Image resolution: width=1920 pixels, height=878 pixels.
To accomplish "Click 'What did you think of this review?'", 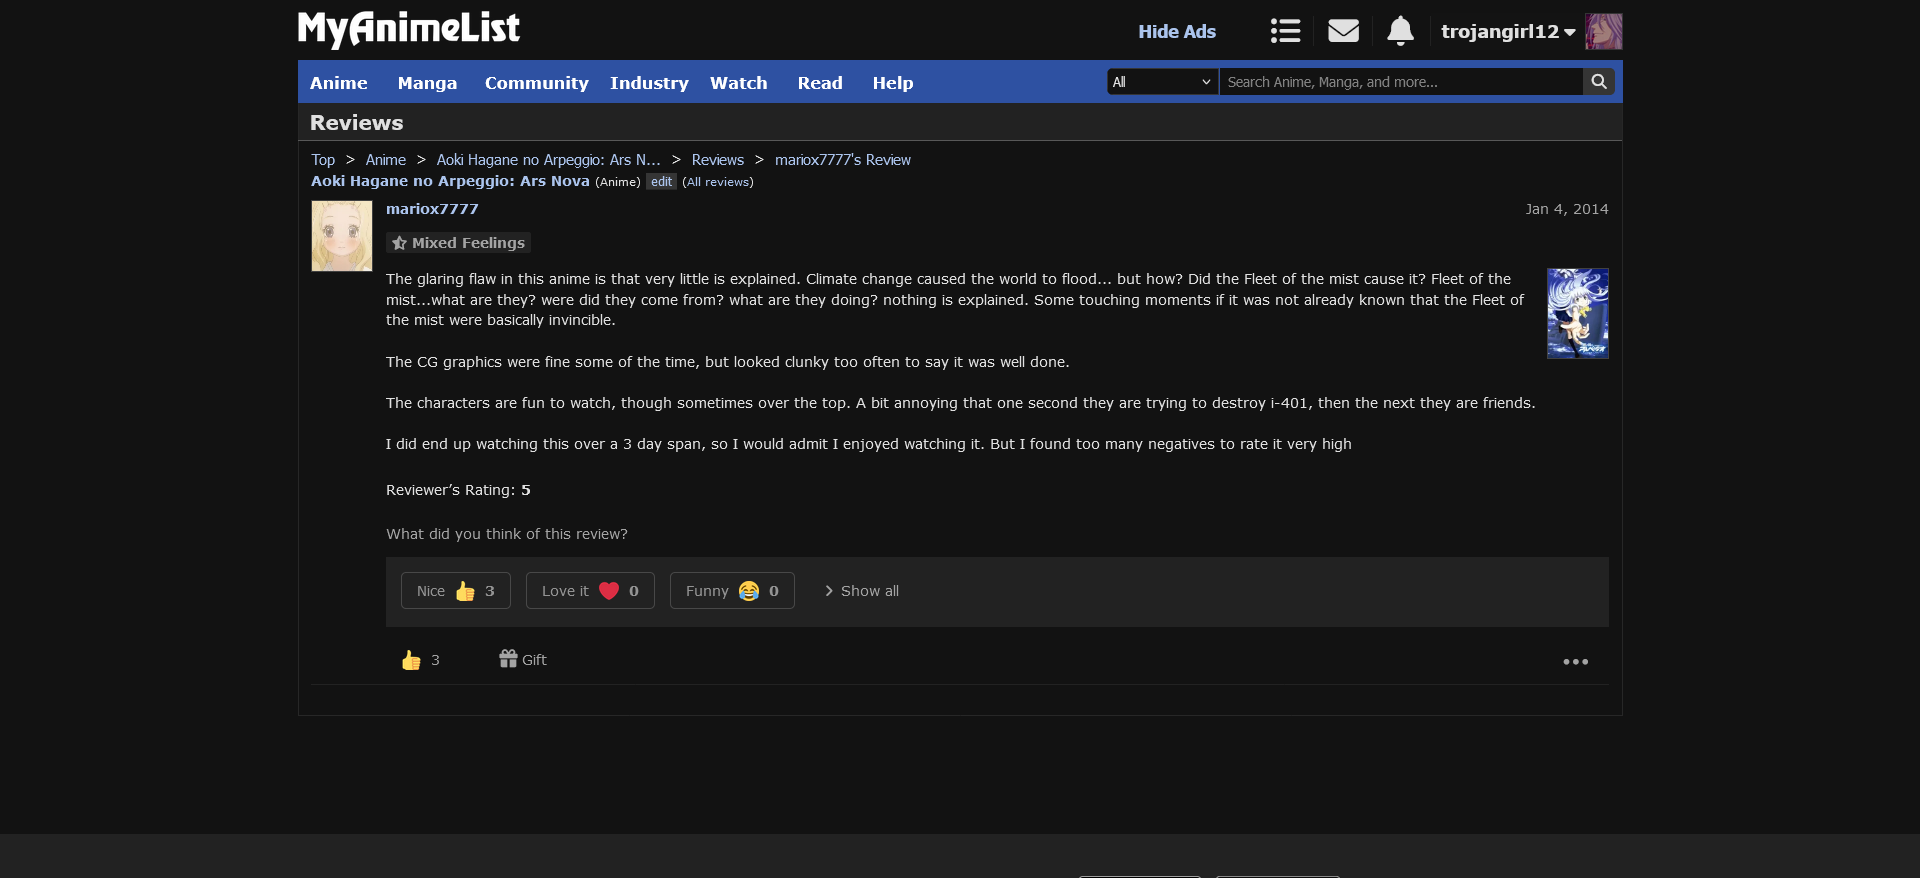I will pos(507,534).
